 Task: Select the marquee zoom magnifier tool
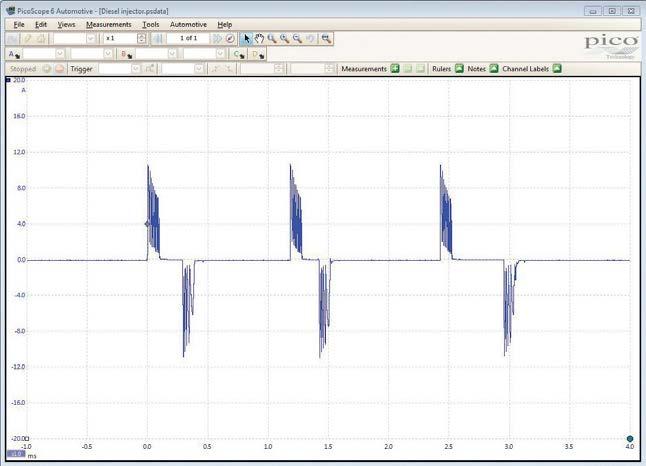pyautogui.click(x=272, y=39)
